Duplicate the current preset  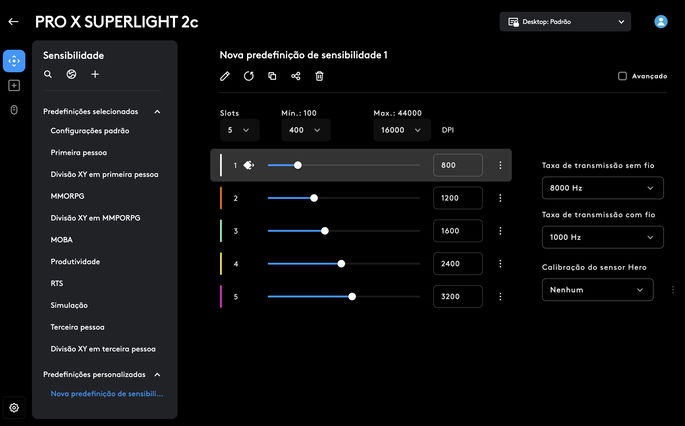pos(272,76)
